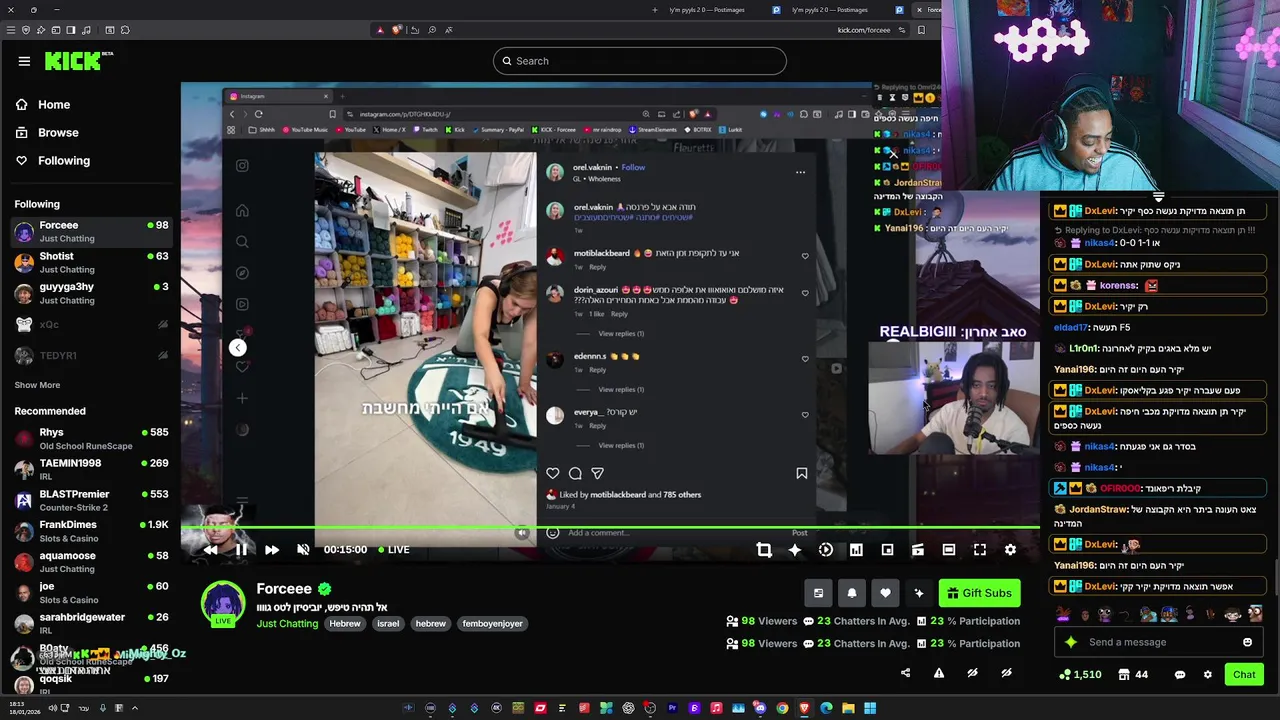Open player settings gear
This screenshot has height=720, width=1280.
coord(1010,550)
